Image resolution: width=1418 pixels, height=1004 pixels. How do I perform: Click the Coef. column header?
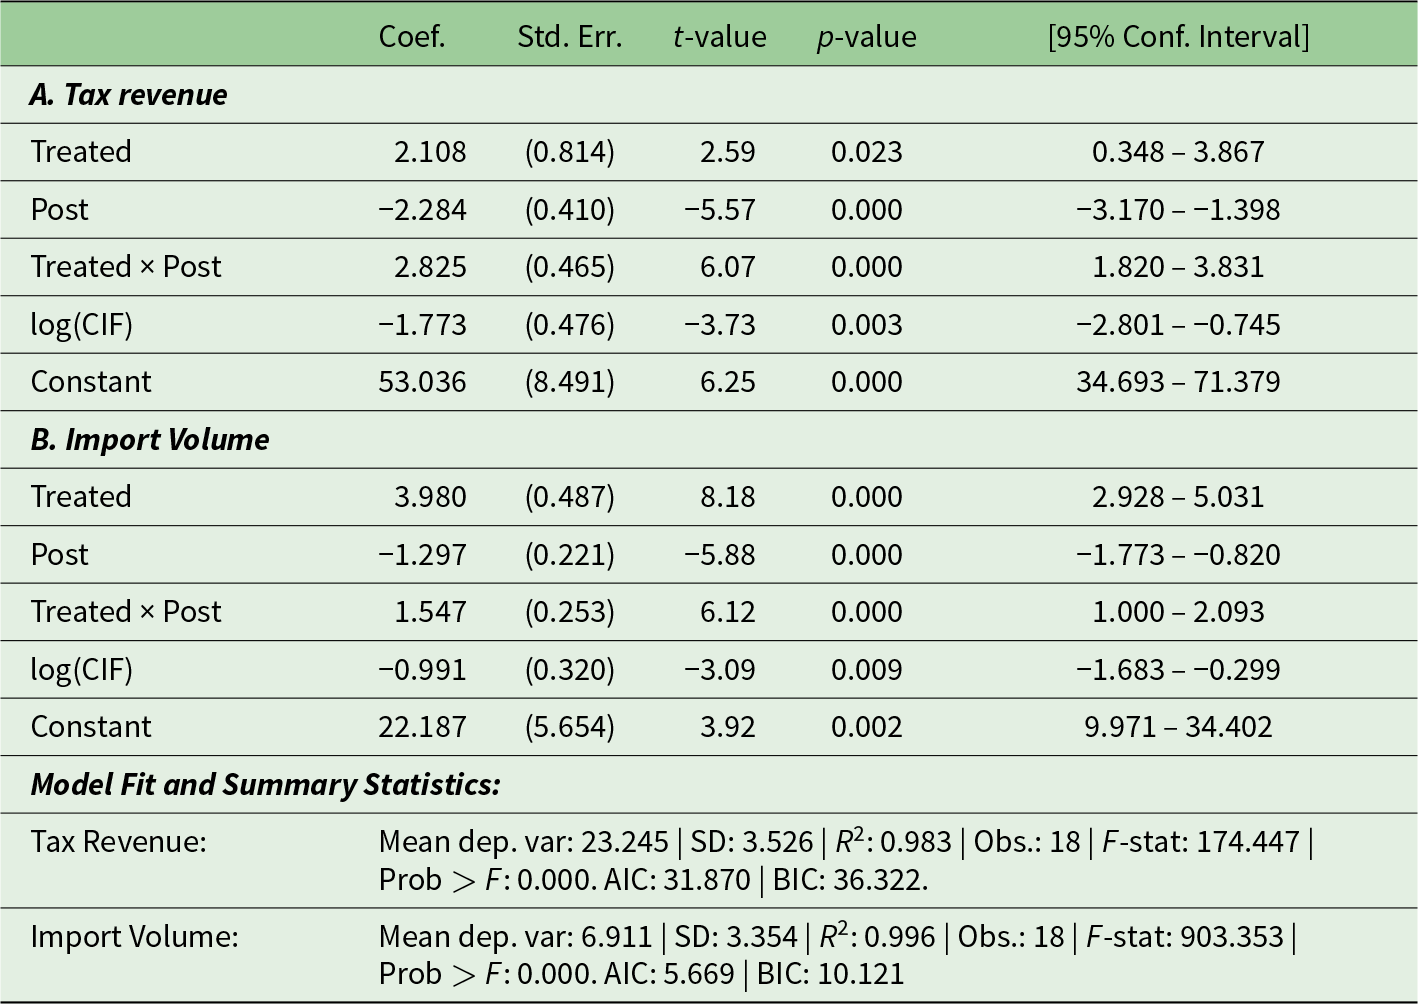[x=411, y=37]
